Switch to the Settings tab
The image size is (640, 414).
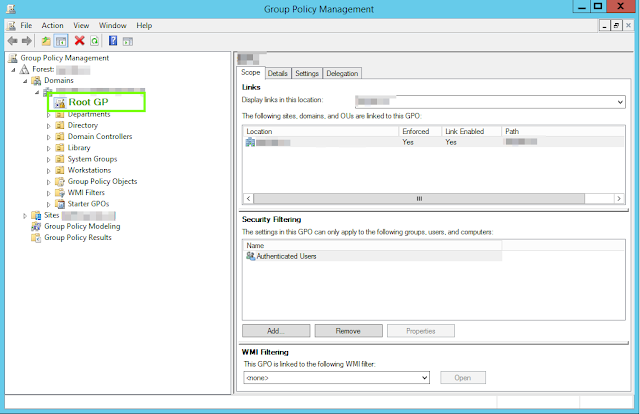[x=307, y=73]
